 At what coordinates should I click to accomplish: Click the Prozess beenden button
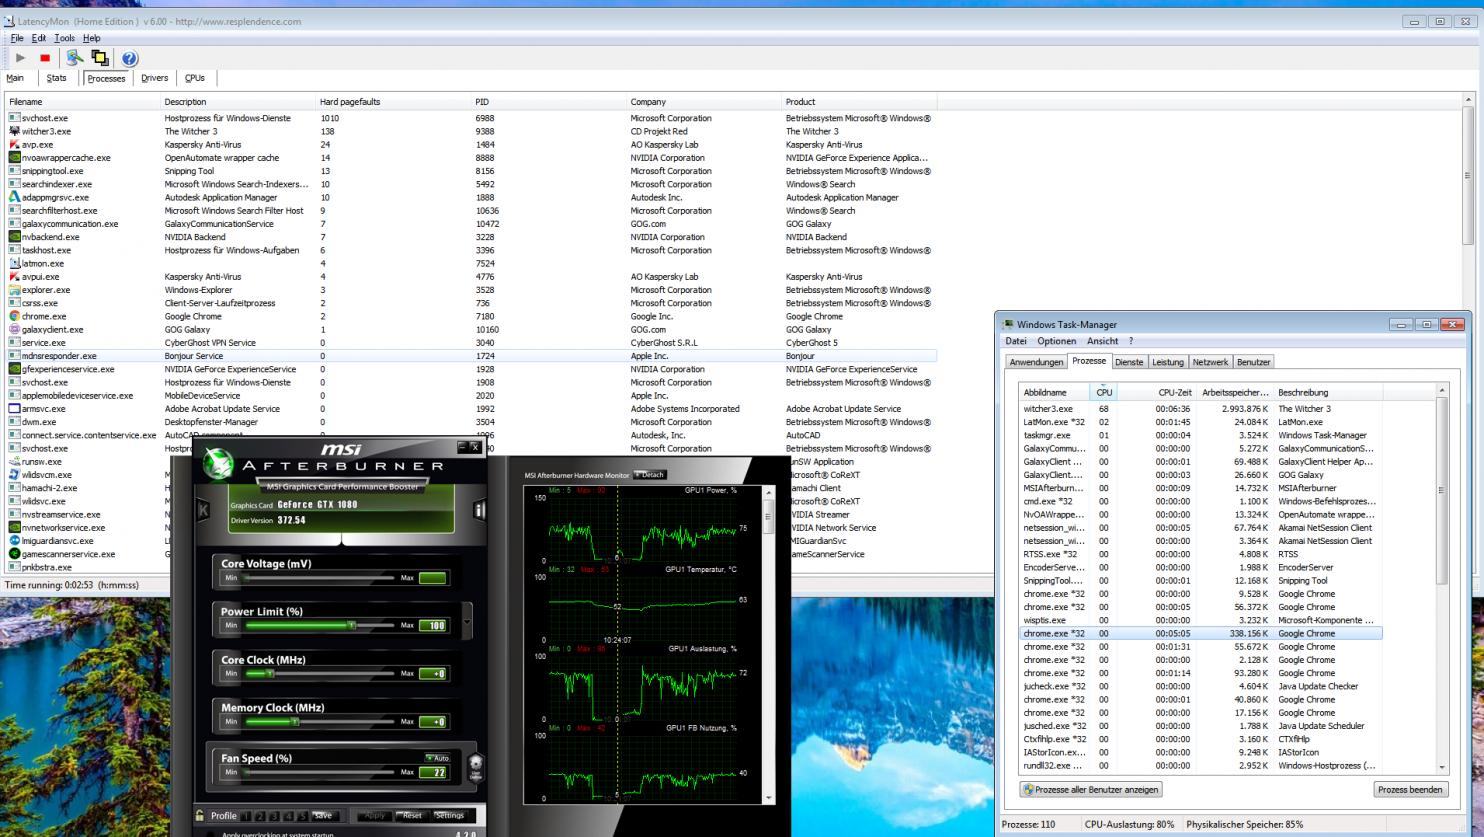(1411, 790)
